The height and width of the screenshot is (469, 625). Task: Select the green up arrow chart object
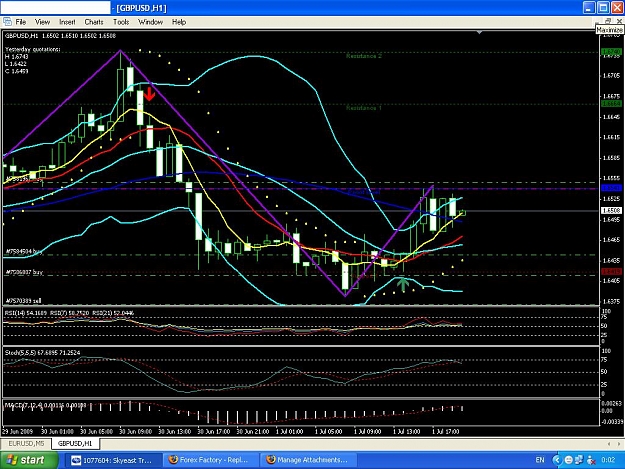coord(403,283)
